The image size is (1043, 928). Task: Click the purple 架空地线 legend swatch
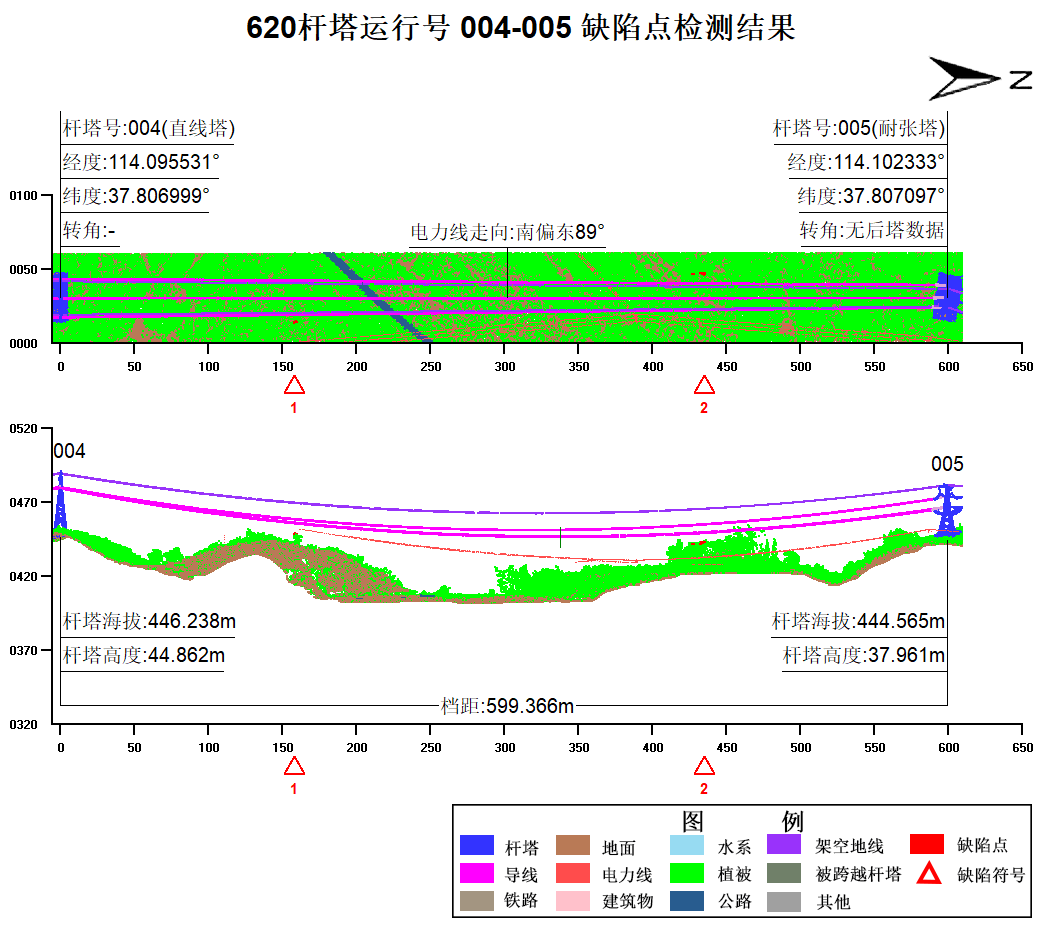click(x=784, y=844)
